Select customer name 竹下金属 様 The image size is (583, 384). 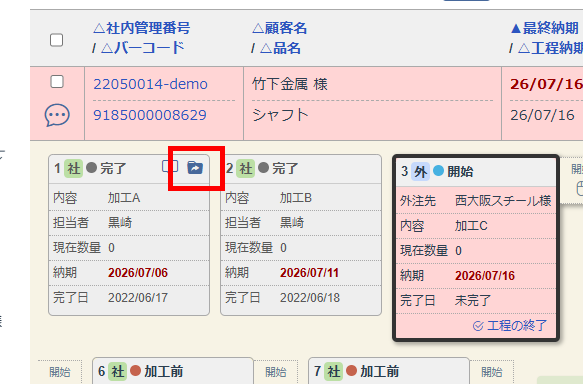290,84
